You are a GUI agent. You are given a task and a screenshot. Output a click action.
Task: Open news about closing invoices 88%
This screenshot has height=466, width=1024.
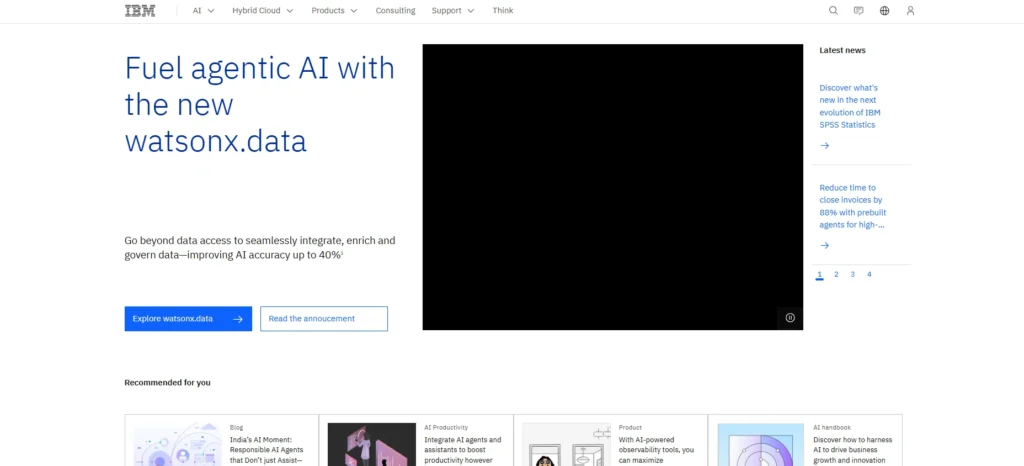click(852, 206)
